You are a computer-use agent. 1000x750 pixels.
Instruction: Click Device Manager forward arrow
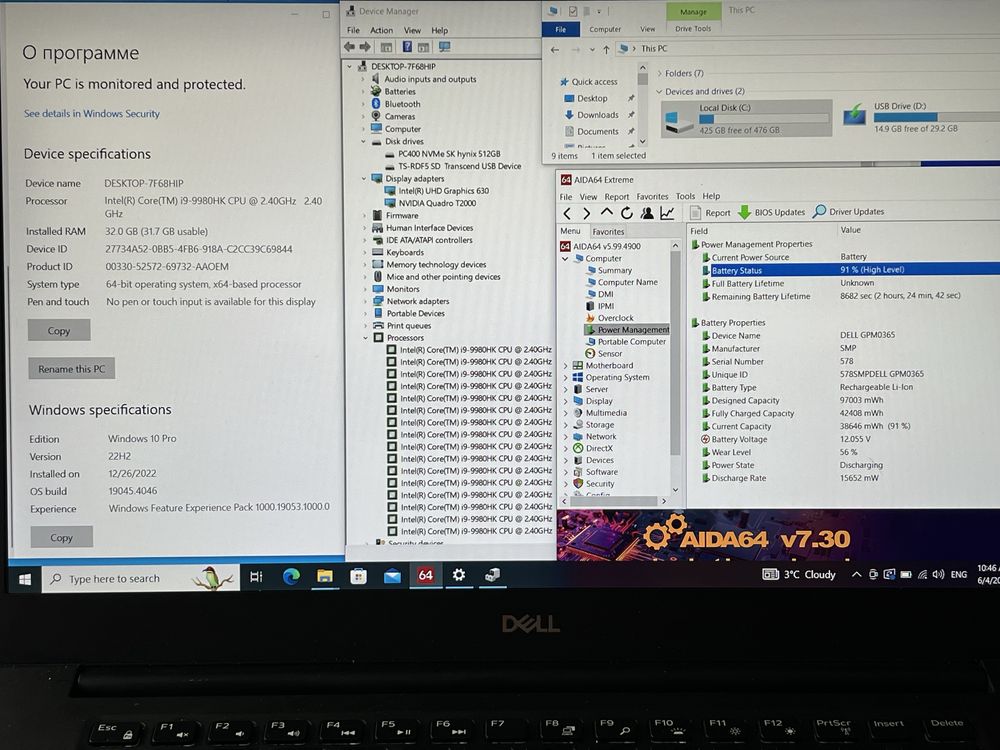[x=365, y=47]
